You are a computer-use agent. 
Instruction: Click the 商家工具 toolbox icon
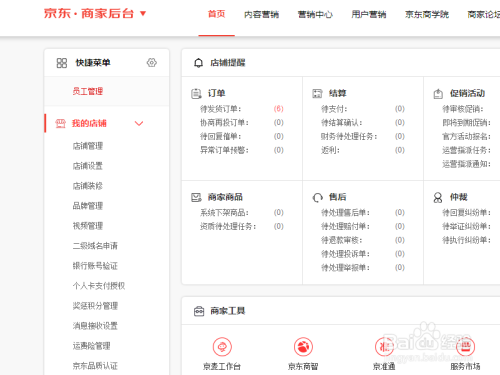[199, 311]
